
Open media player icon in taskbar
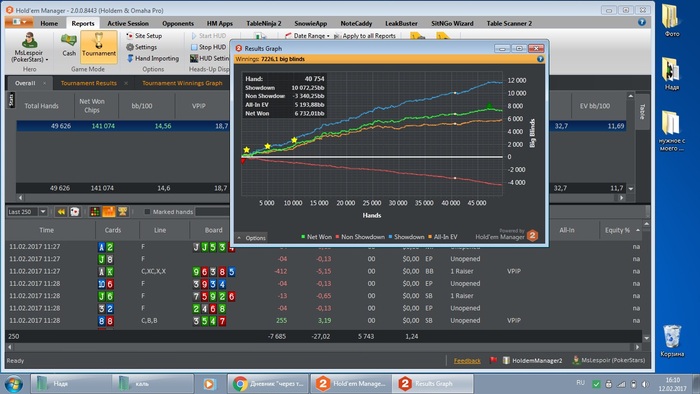208,384
